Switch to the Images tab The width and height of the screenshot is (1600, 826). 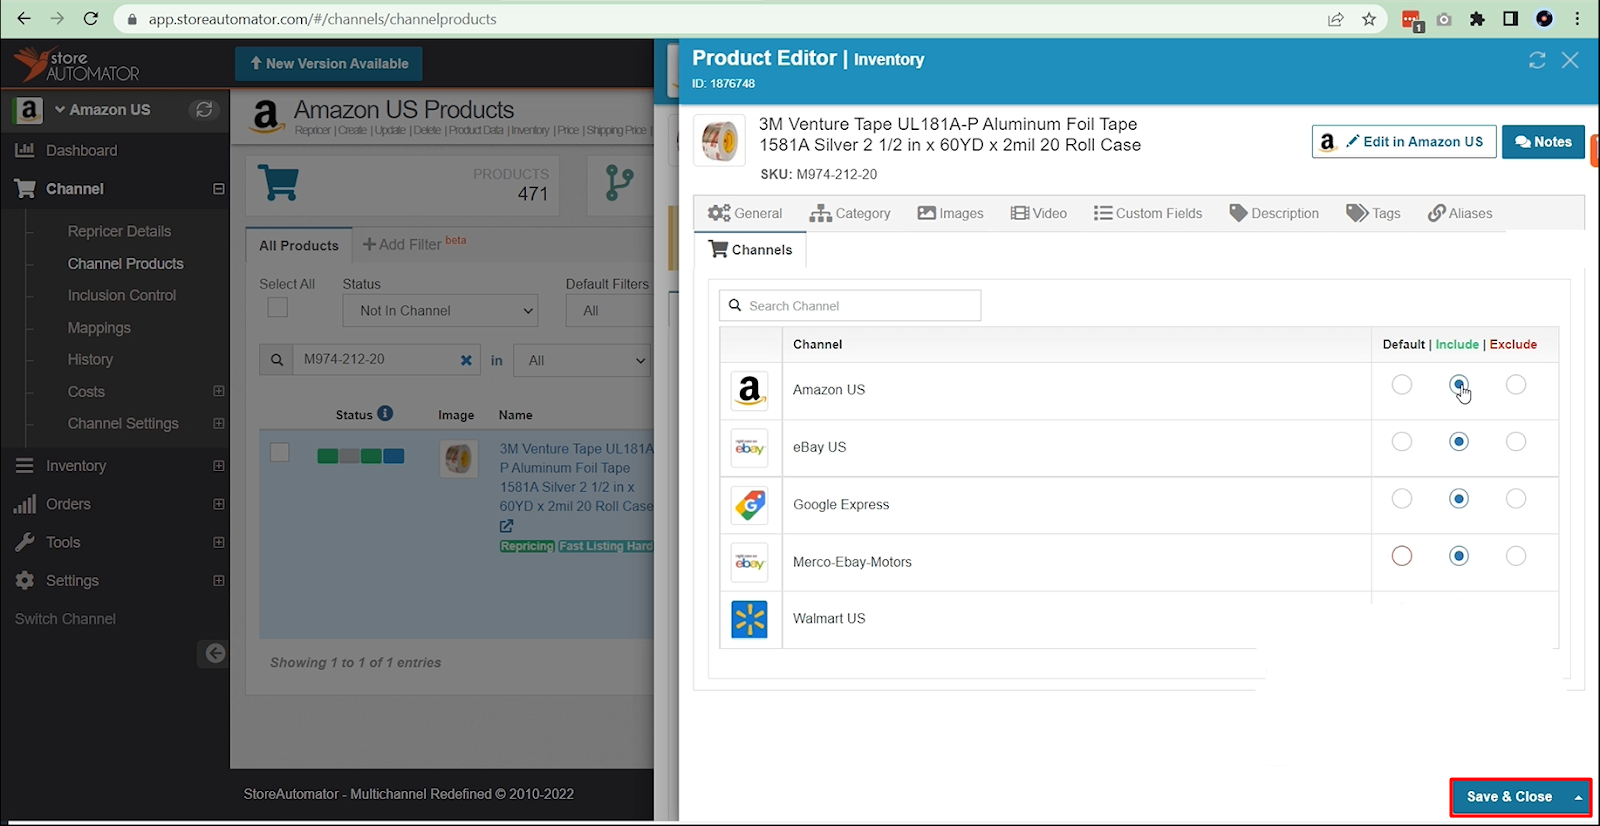[950, 213]
